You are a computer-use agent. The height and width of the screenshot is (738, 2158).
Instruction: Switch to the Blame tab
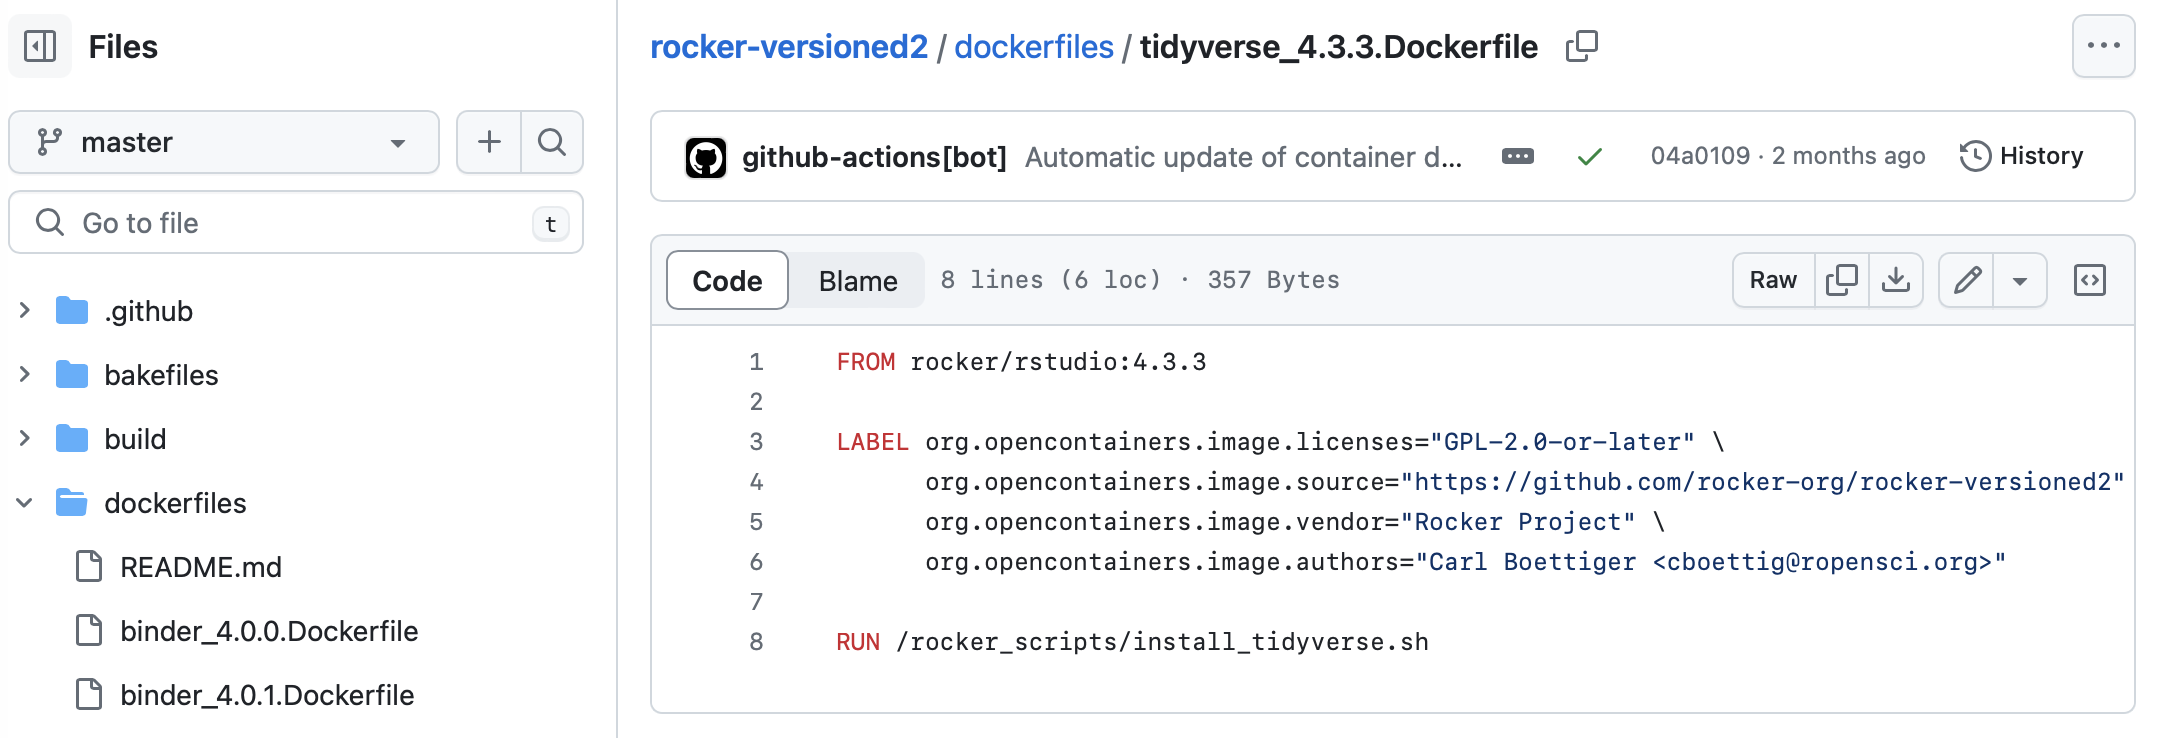click(x=857, y=280)
